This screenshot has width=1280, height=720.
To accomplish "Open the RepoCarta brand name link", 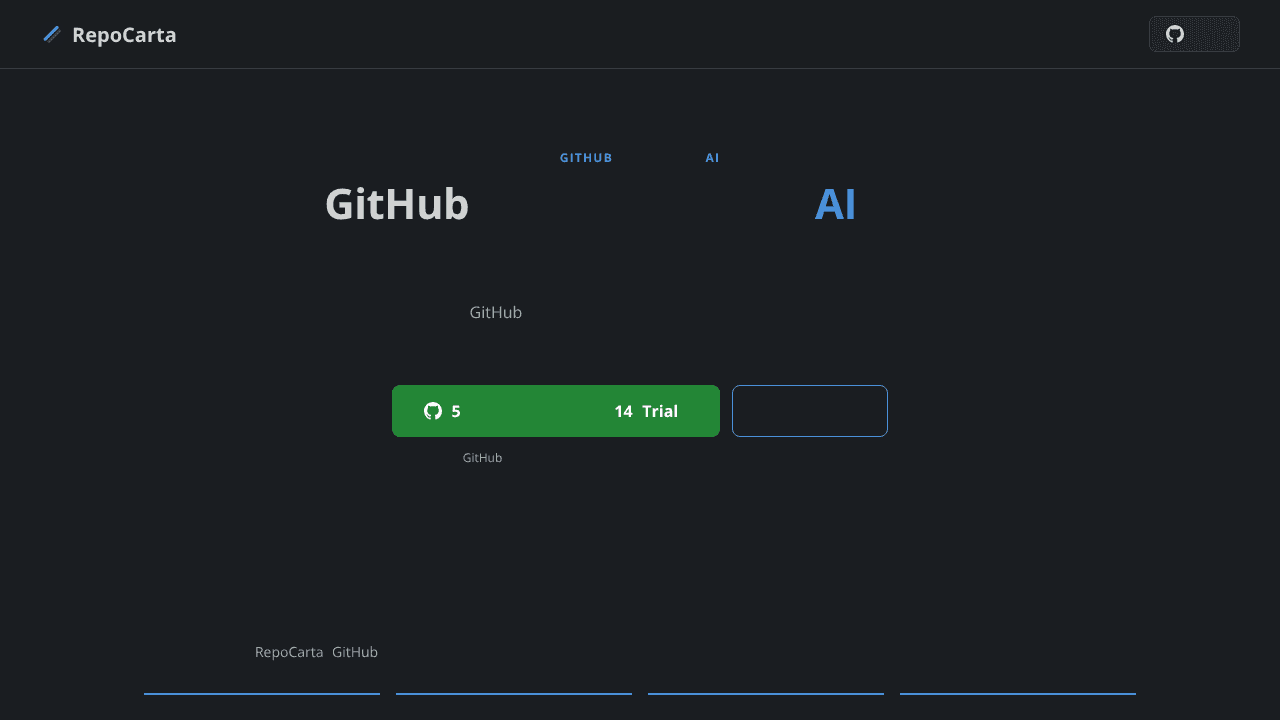I will click(124, 35).
